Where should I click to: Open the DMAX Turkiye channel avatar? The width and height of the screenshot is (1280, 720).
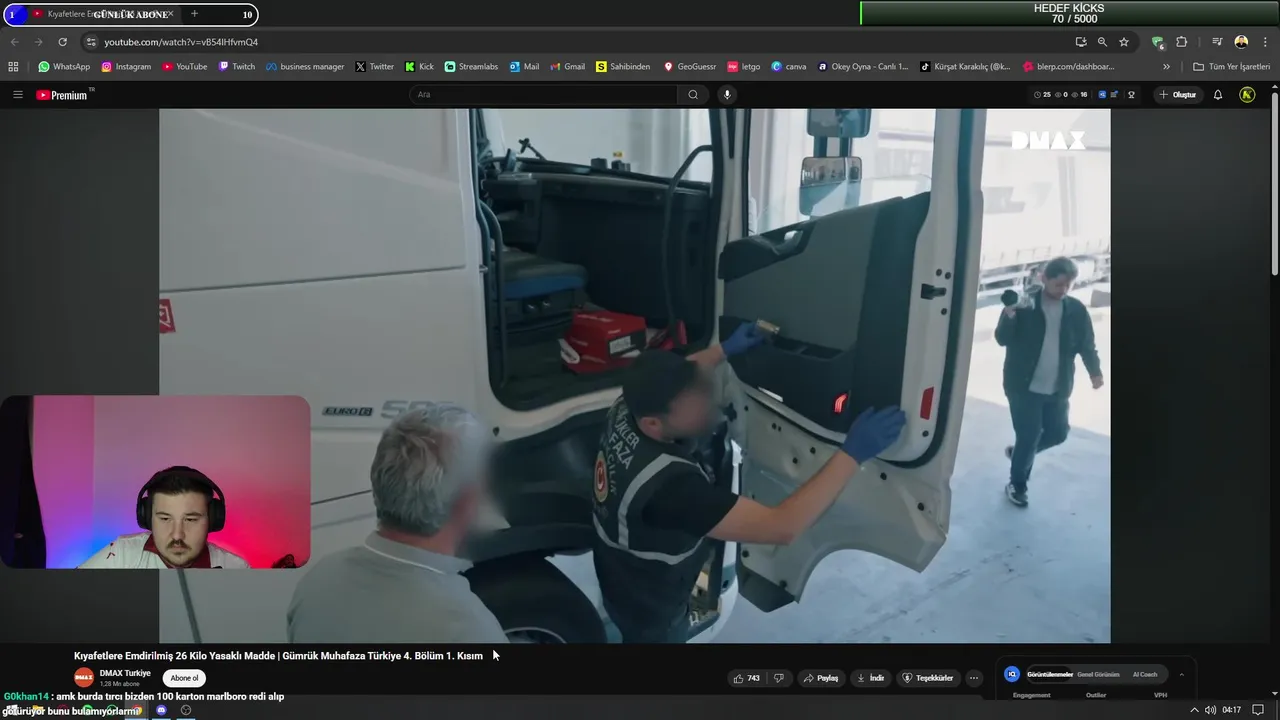pyautogui.click(x=84, y=678)
